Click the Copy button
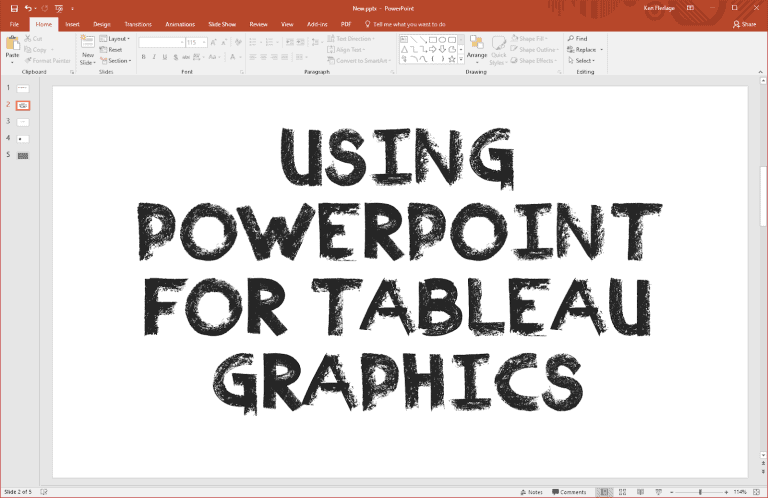This screenshot has width=768, height=498. [36, 49]
